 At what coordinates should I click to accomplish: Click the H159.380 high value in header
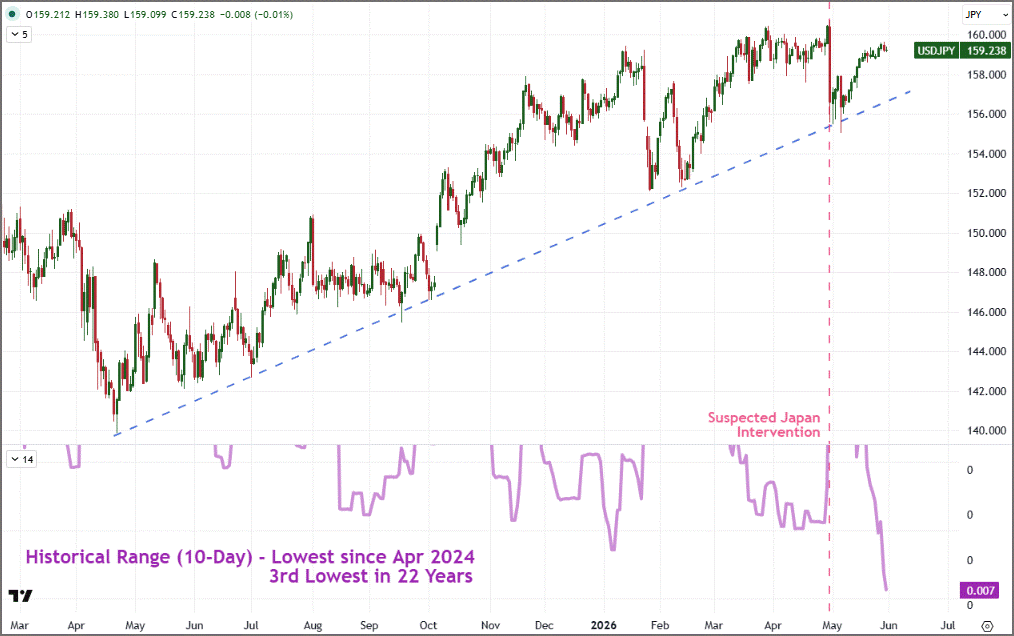pos(97,14)
